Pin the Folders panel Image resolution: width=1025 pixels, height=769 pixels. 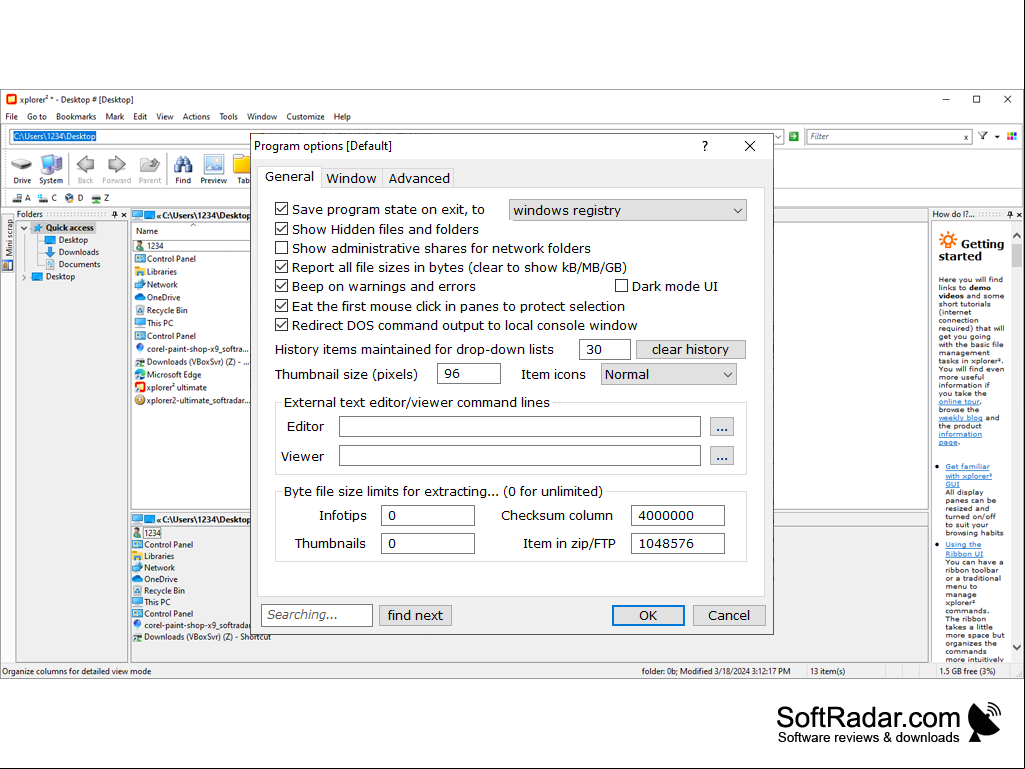(x=114, y=214)
